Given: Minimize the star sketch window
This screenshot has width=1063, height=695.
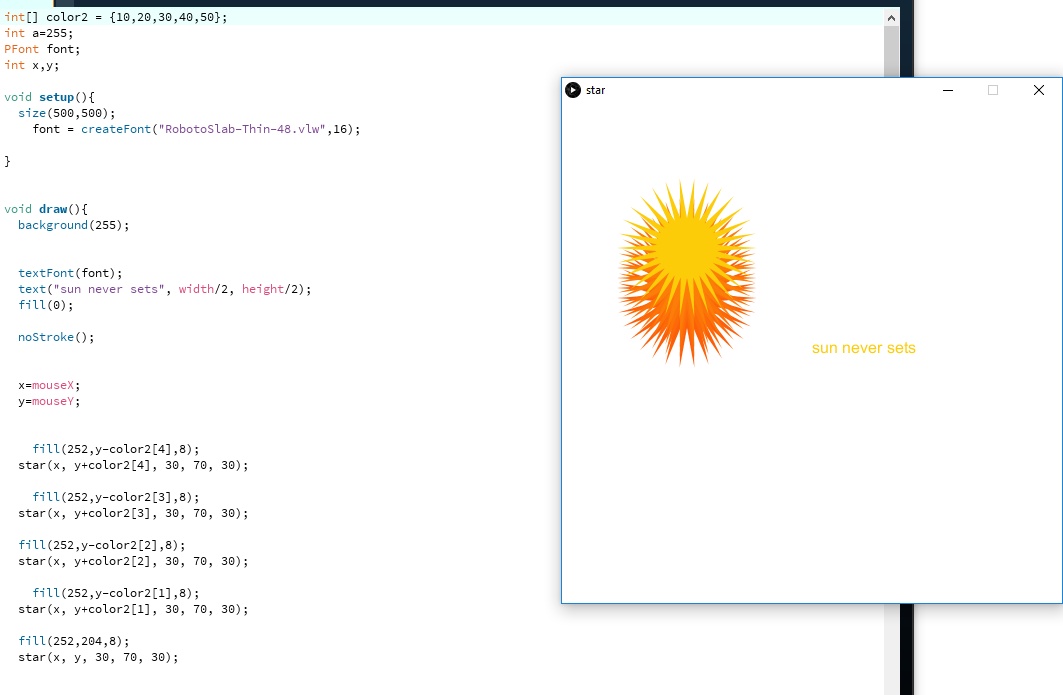Looking at the screenshot, I should (x=948, y=90).
